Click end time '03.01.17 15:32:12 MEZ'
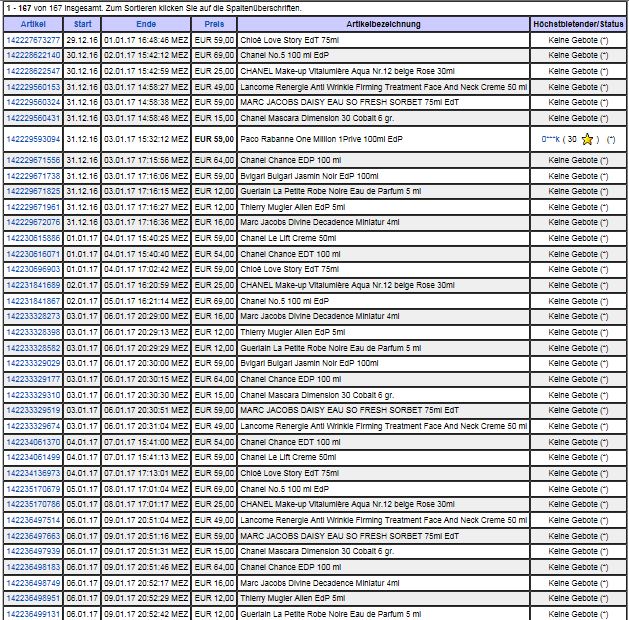629x620 pixels. pos(146,139)
